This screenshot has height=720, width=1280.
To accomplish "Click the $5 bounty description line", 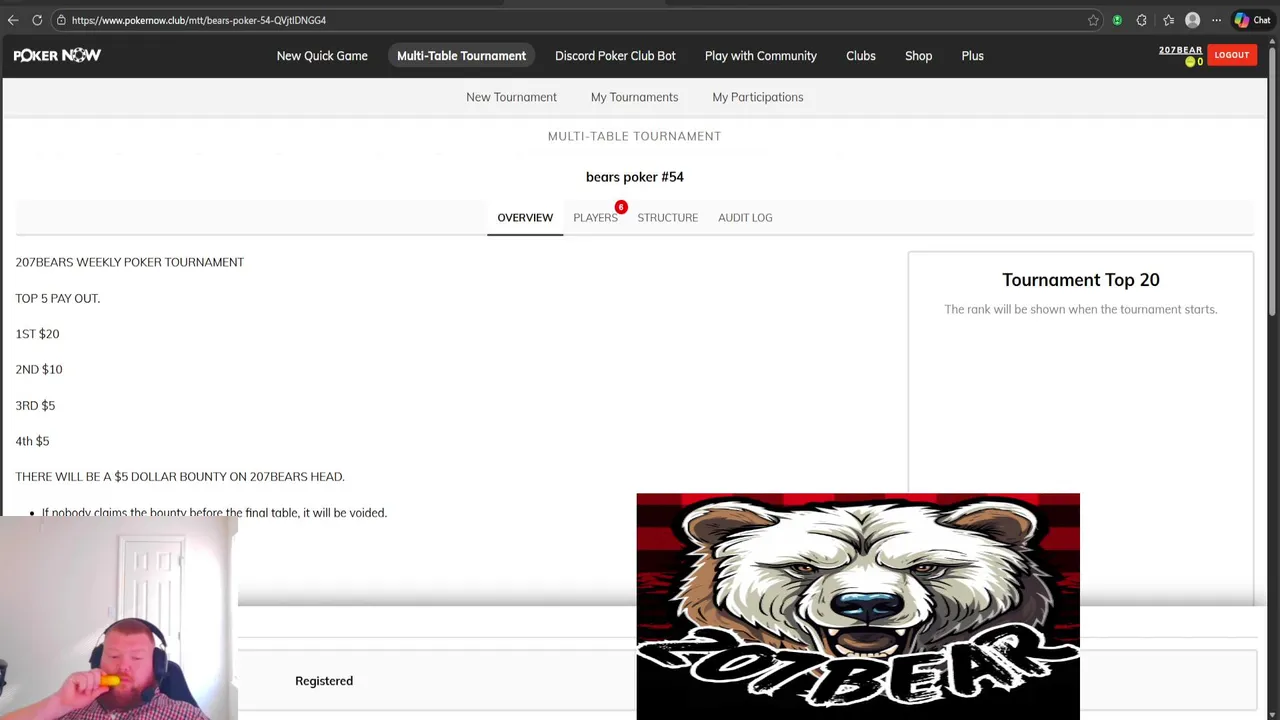I will point(180,477).
